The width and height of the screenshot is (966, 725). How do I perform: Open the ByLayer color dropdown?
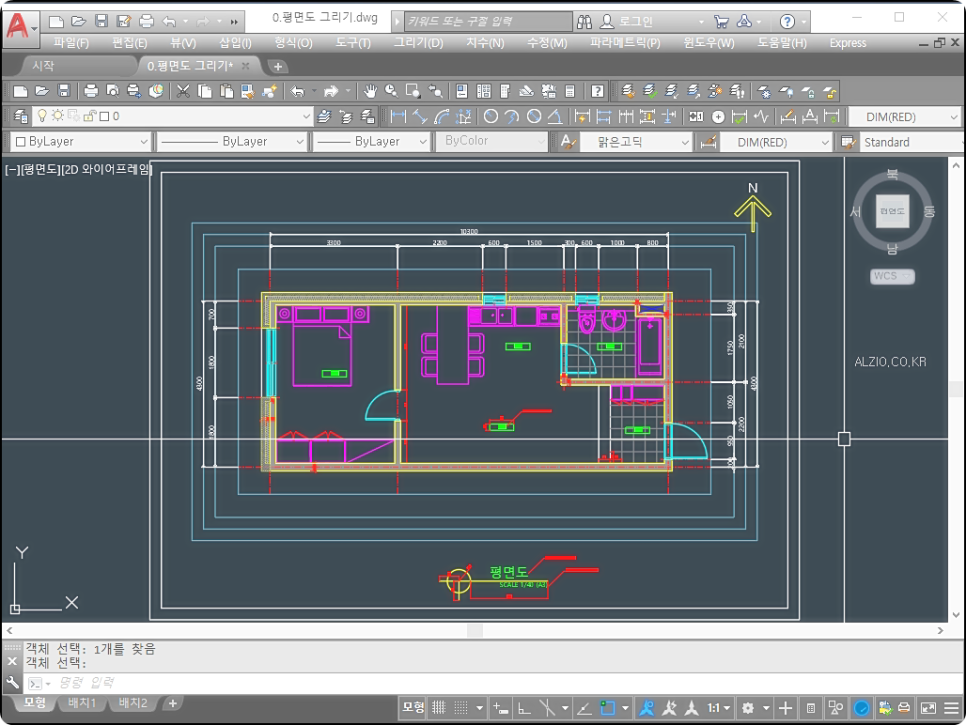(x=81, y=142)
